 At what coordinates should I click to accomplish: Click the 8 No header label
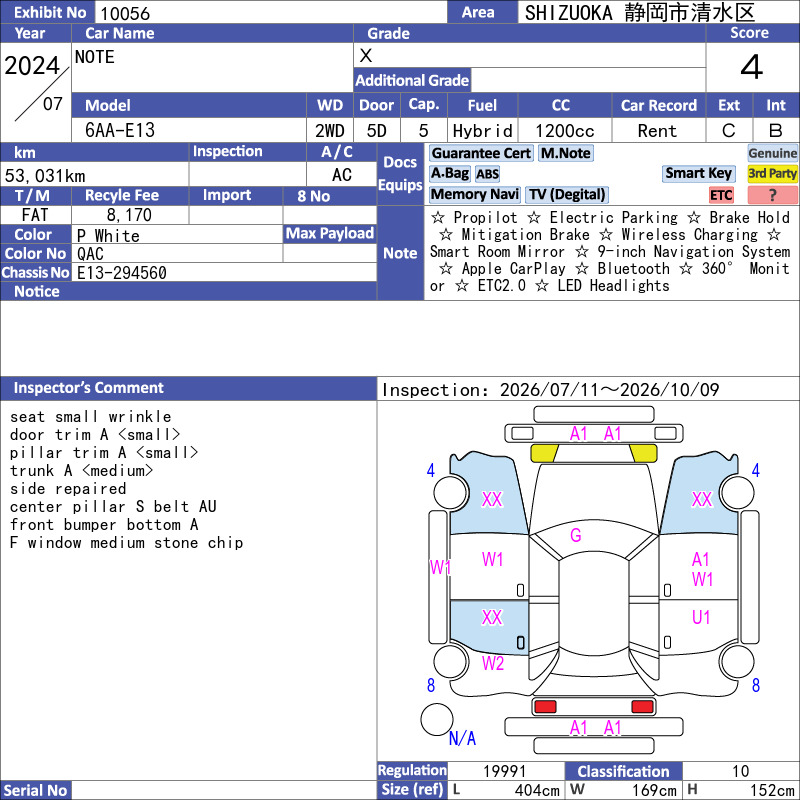[313, 196]
